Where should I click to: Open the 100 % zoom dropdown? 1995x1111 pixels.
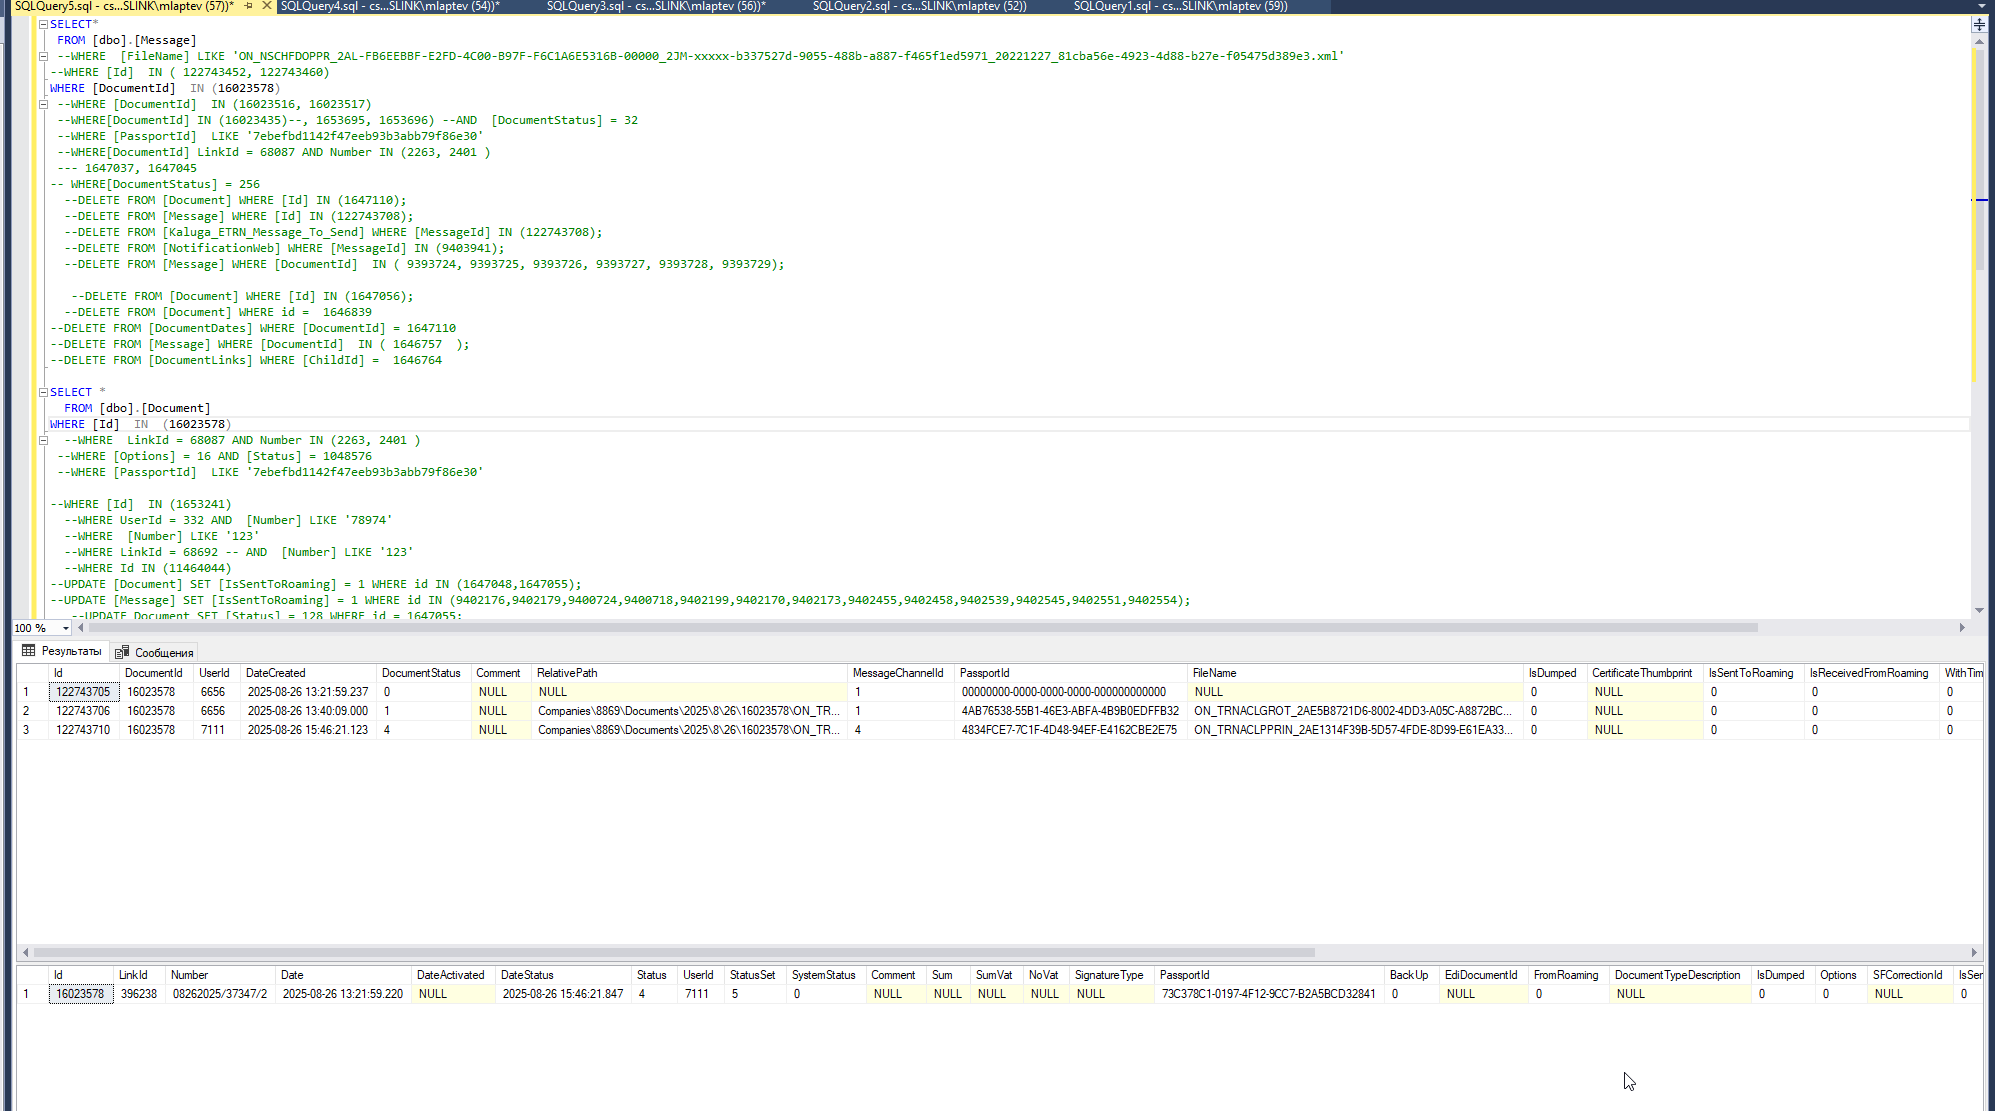coord(66,628)
